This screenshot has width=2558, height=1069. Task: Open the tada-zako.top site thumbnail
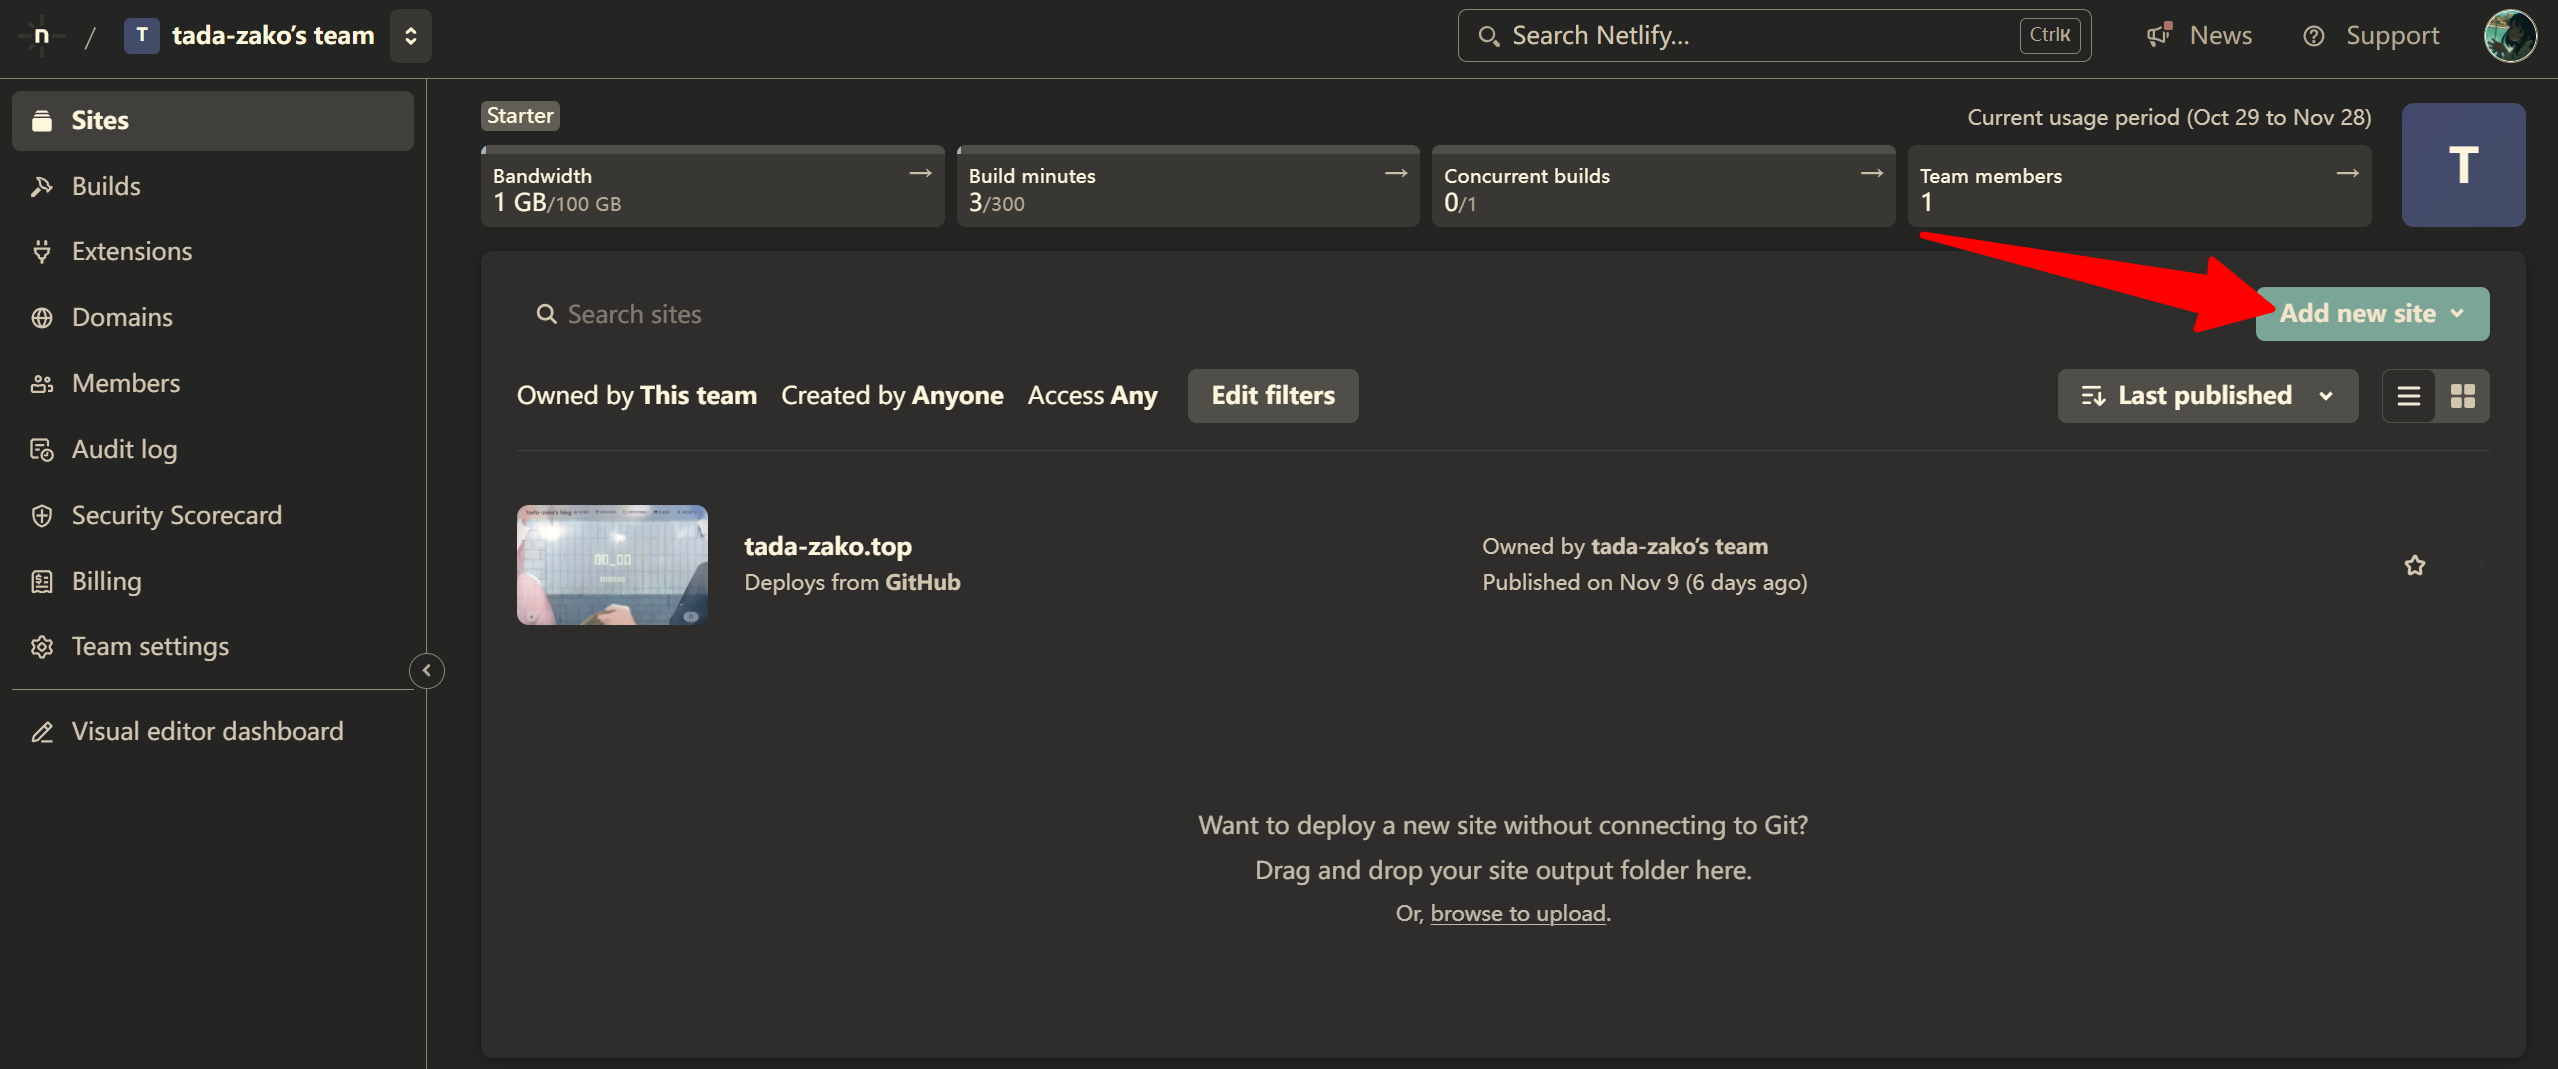pyautogui.click(x=612, y=565)
